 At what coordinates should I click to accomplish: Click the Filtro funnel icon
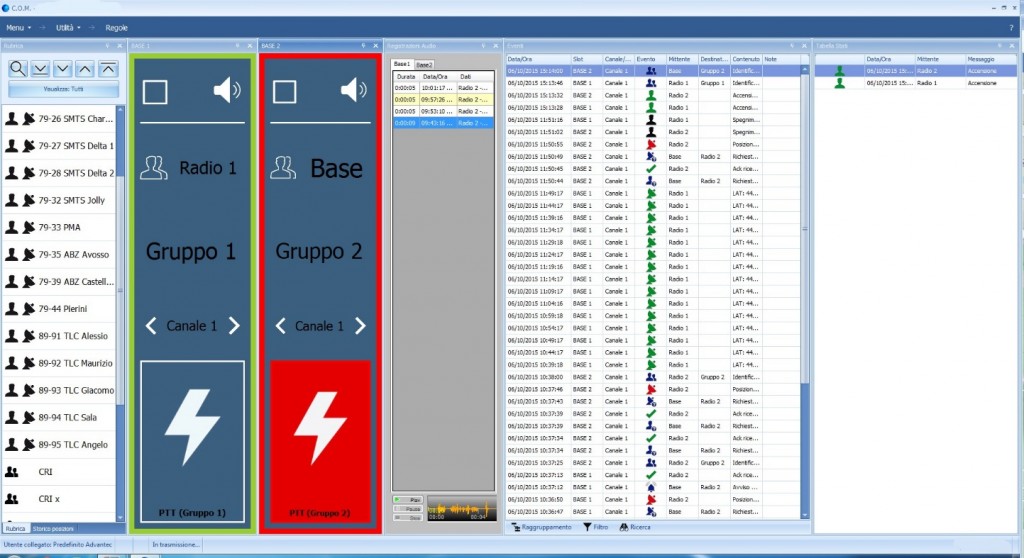587,527
